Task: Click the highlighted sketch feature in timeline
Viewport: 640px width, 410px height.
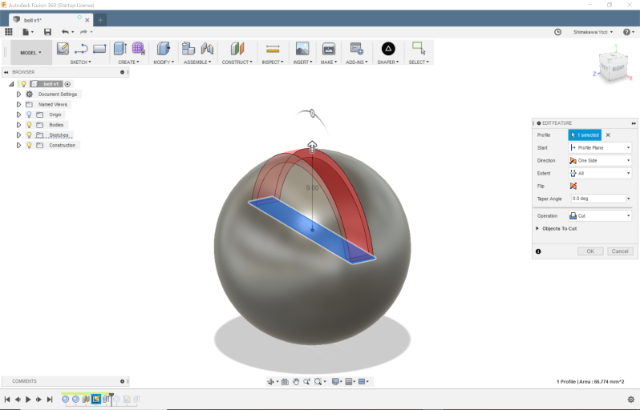Action: 96,399
